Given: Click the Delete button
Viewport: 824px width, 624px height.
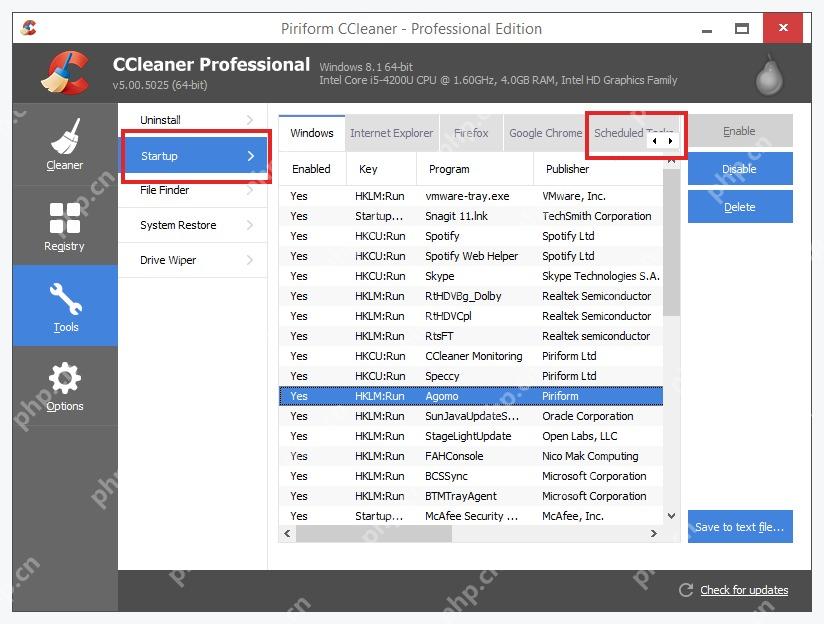Looking at the screenshot, I should point(740,207).
